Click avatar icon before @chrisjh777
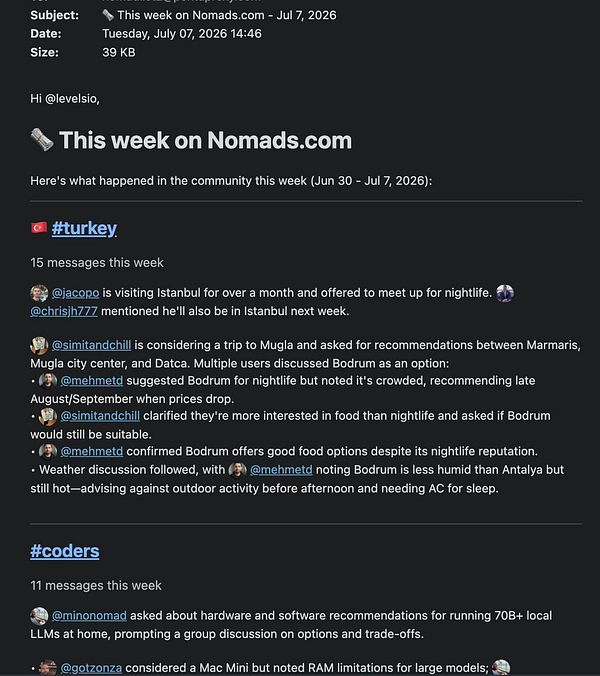The width and height of the screenshot is (600, 676). 505,293
